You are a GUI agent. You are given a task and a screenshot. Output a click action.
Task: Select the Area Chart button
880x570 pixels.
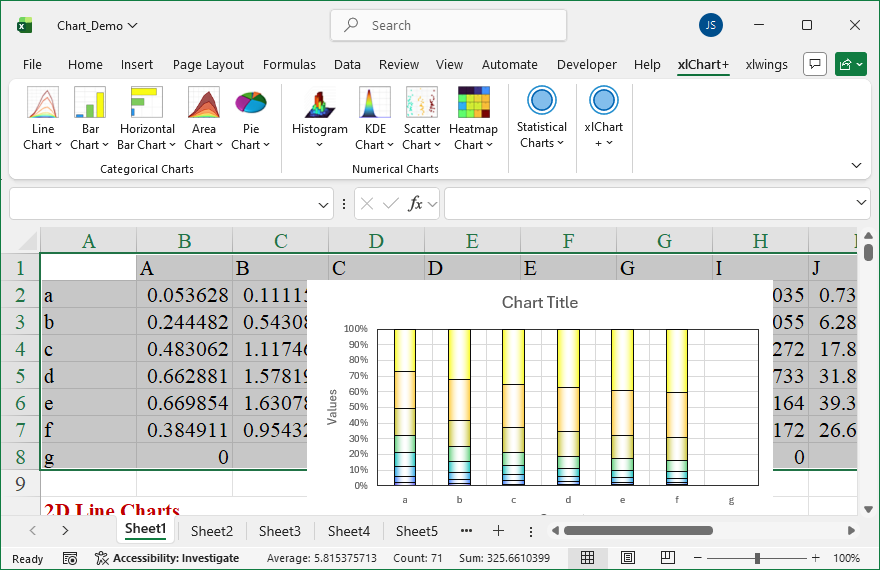[x=204, y=103]
